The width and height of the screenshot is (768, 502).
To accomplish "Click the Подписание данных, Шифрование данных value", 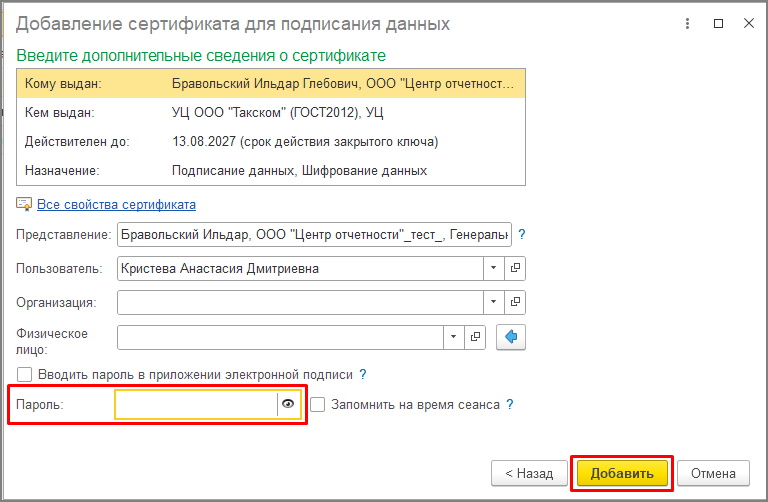I will point(299,170).
